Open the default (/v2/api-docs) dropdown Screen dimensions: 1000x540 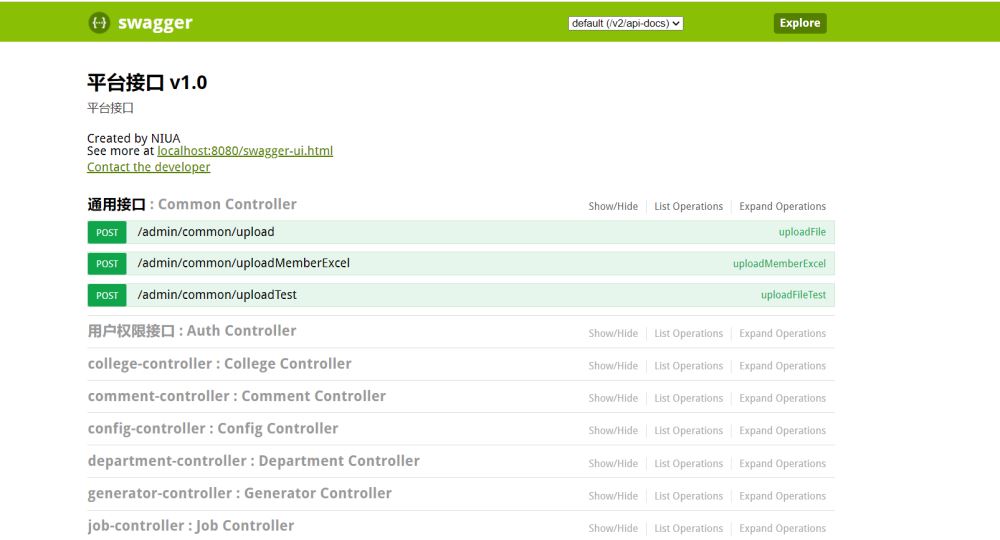[x=625, y=24]
